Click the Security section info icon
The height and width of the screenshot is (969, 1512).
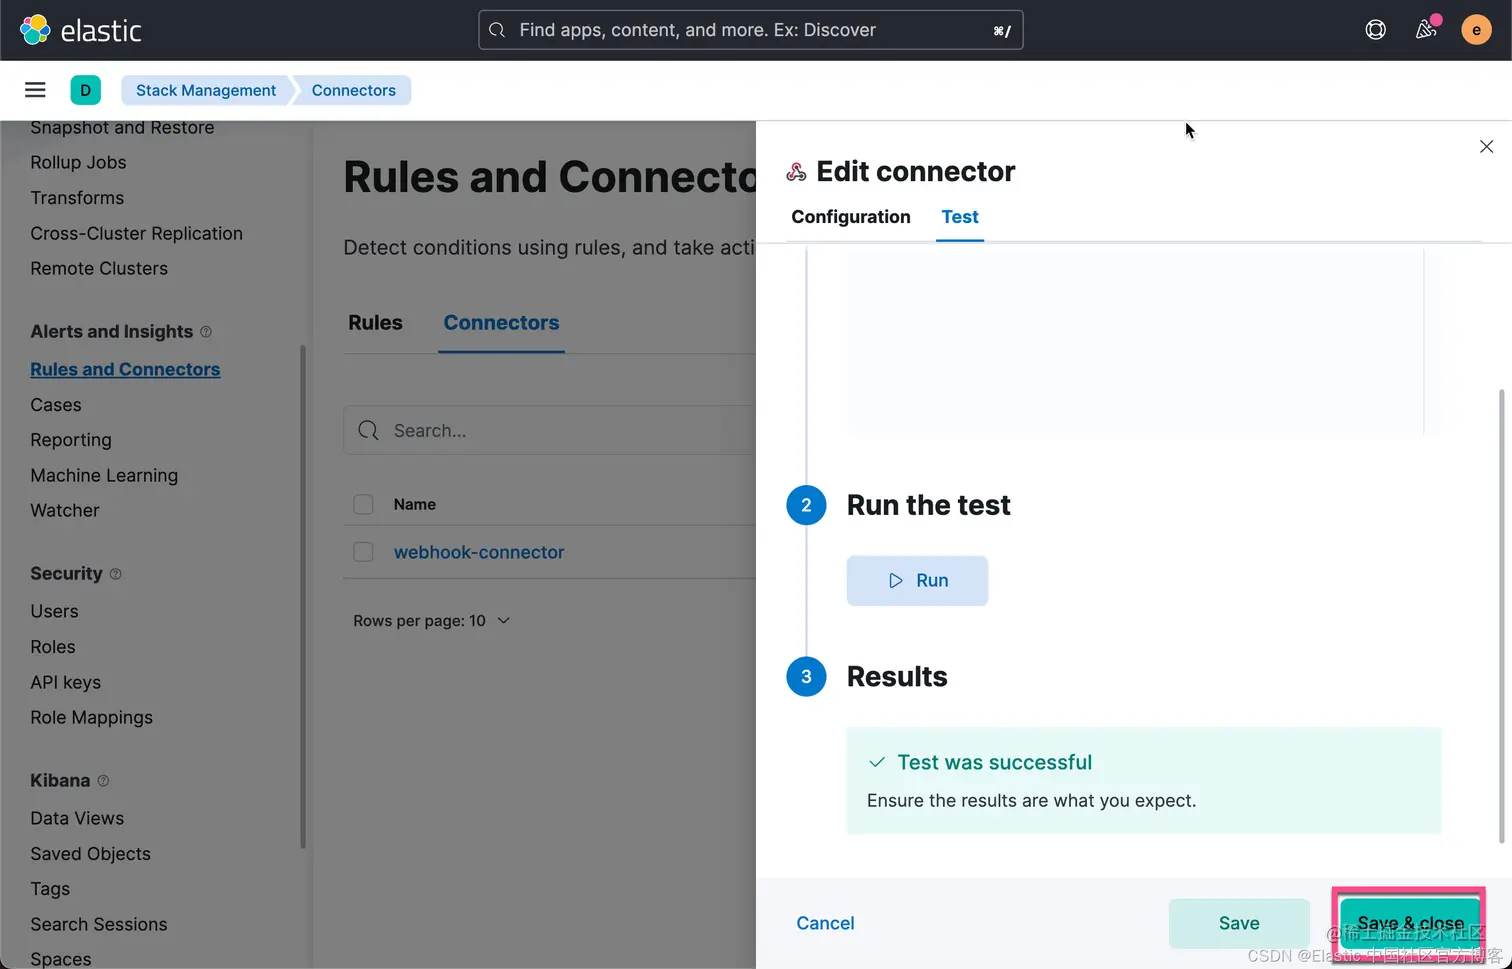tap(116, 574)
